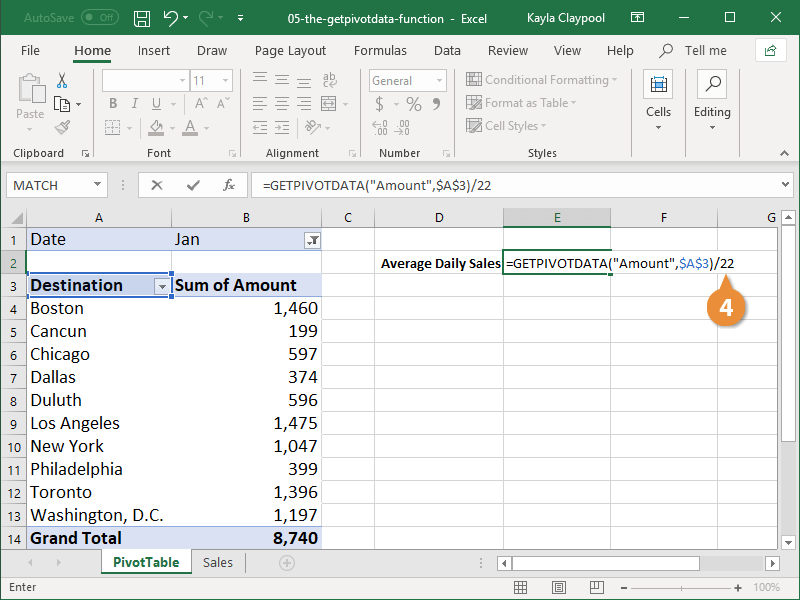The image size is (800, 600).
Task: Open the Clipboard dialog launcher
Action: [85, 154]
